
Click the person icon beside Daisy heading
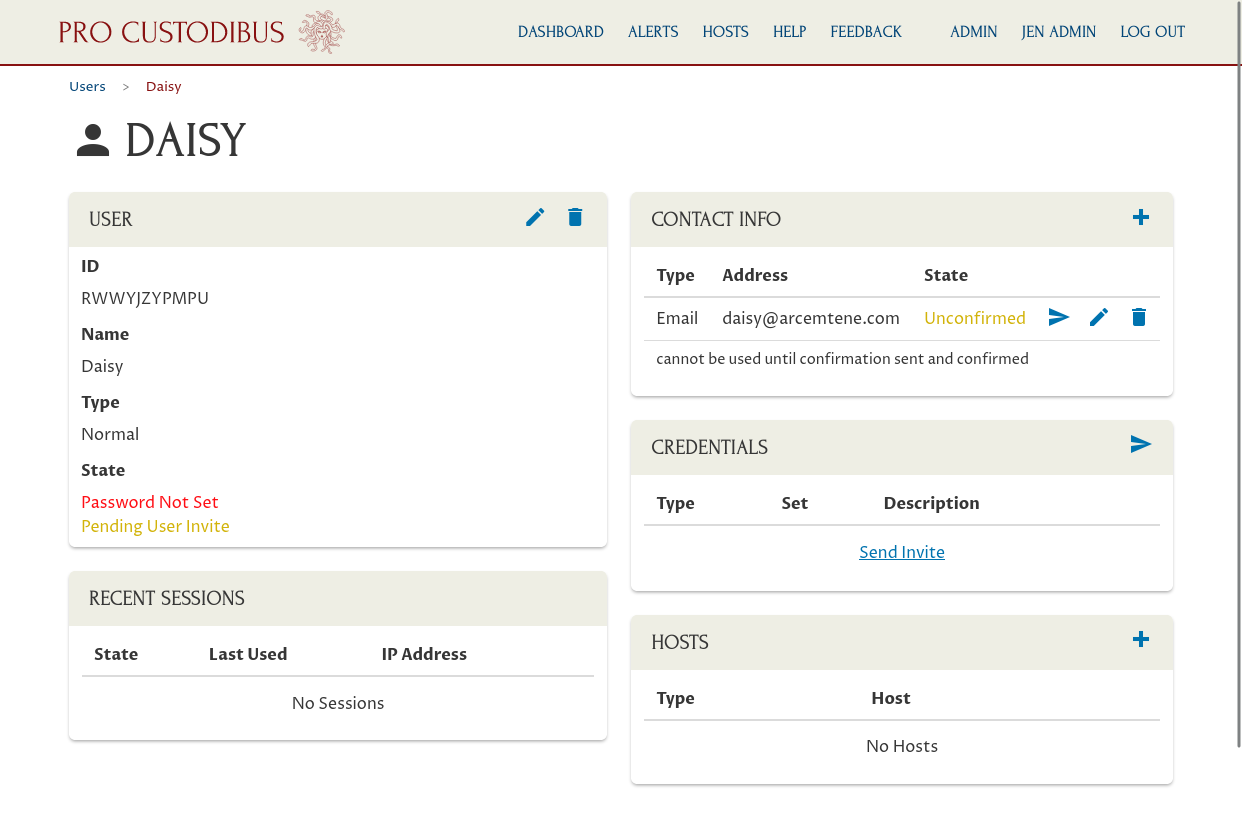pos(93,141)
